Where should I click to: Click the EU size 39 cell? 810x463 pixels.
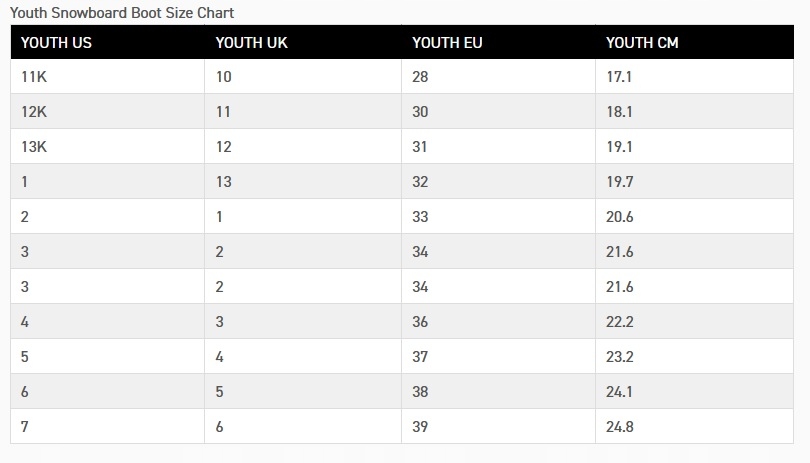pos(420,427)
